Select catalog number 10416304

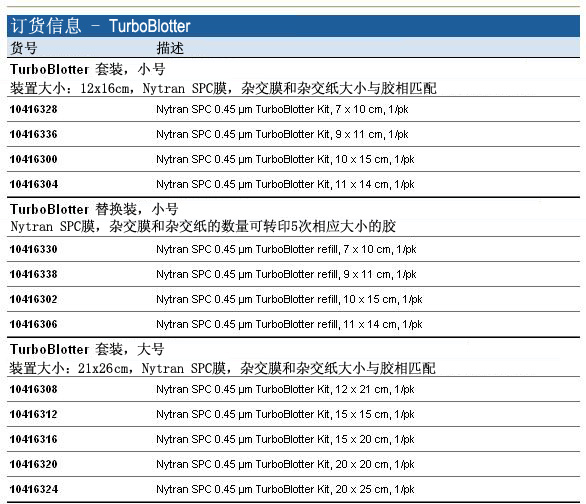tap(34, 184)
